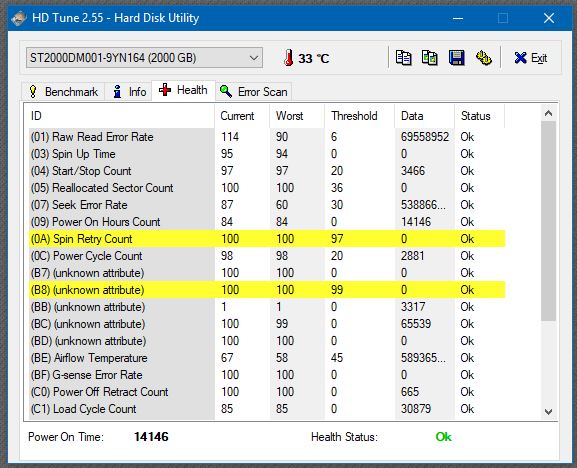Click the data value 3317
577x468 pixels.
(413, 307)
